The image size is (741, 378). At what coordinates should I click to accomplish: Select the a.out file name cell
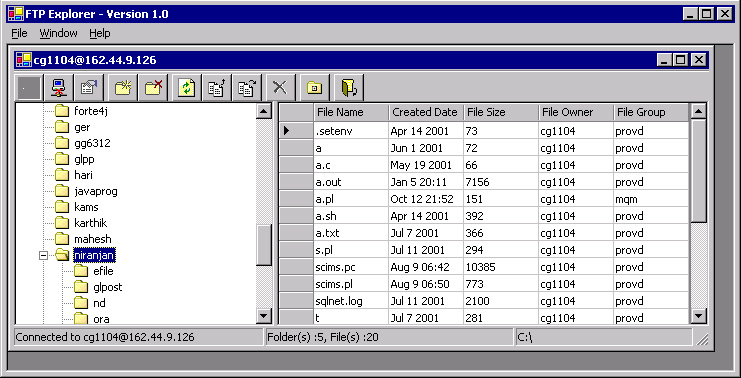pos(351,182)
